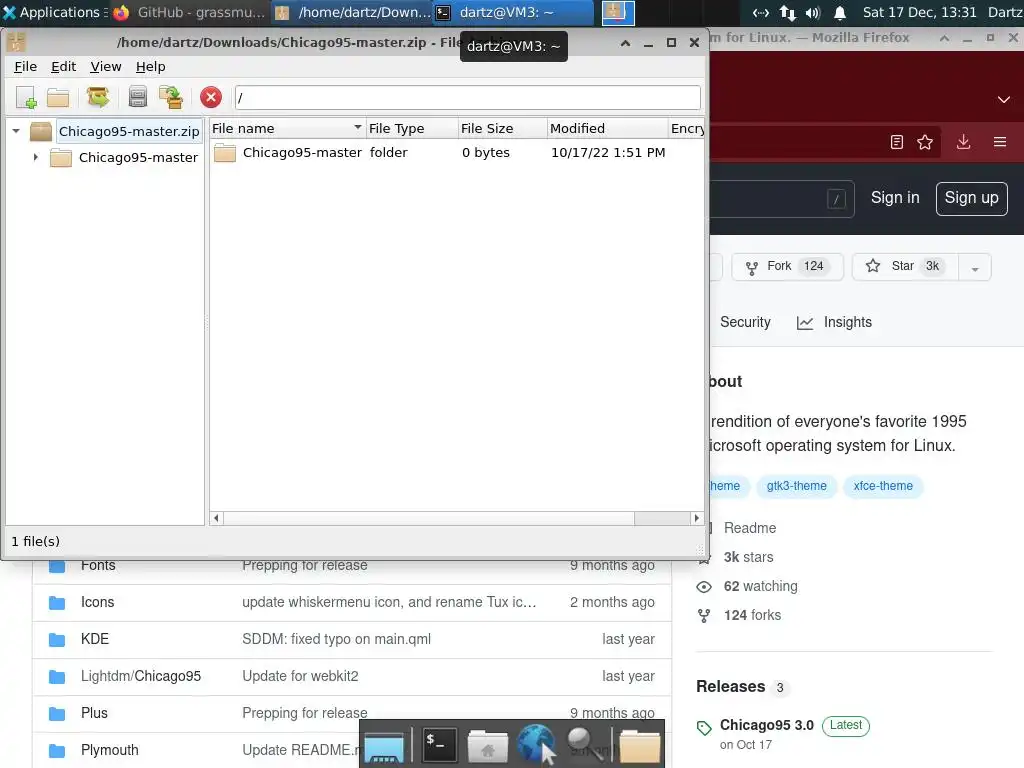Click the show desktop icon in the dock
Image resolution: width=1024 pixels, height=768 pixels.
click(385, 747)
